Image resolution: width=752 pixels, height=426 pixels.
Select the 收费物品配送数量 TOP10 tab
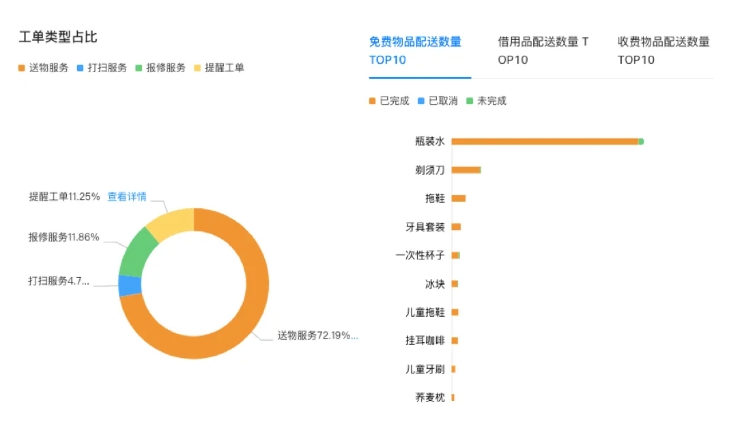(x=663, y=50)
